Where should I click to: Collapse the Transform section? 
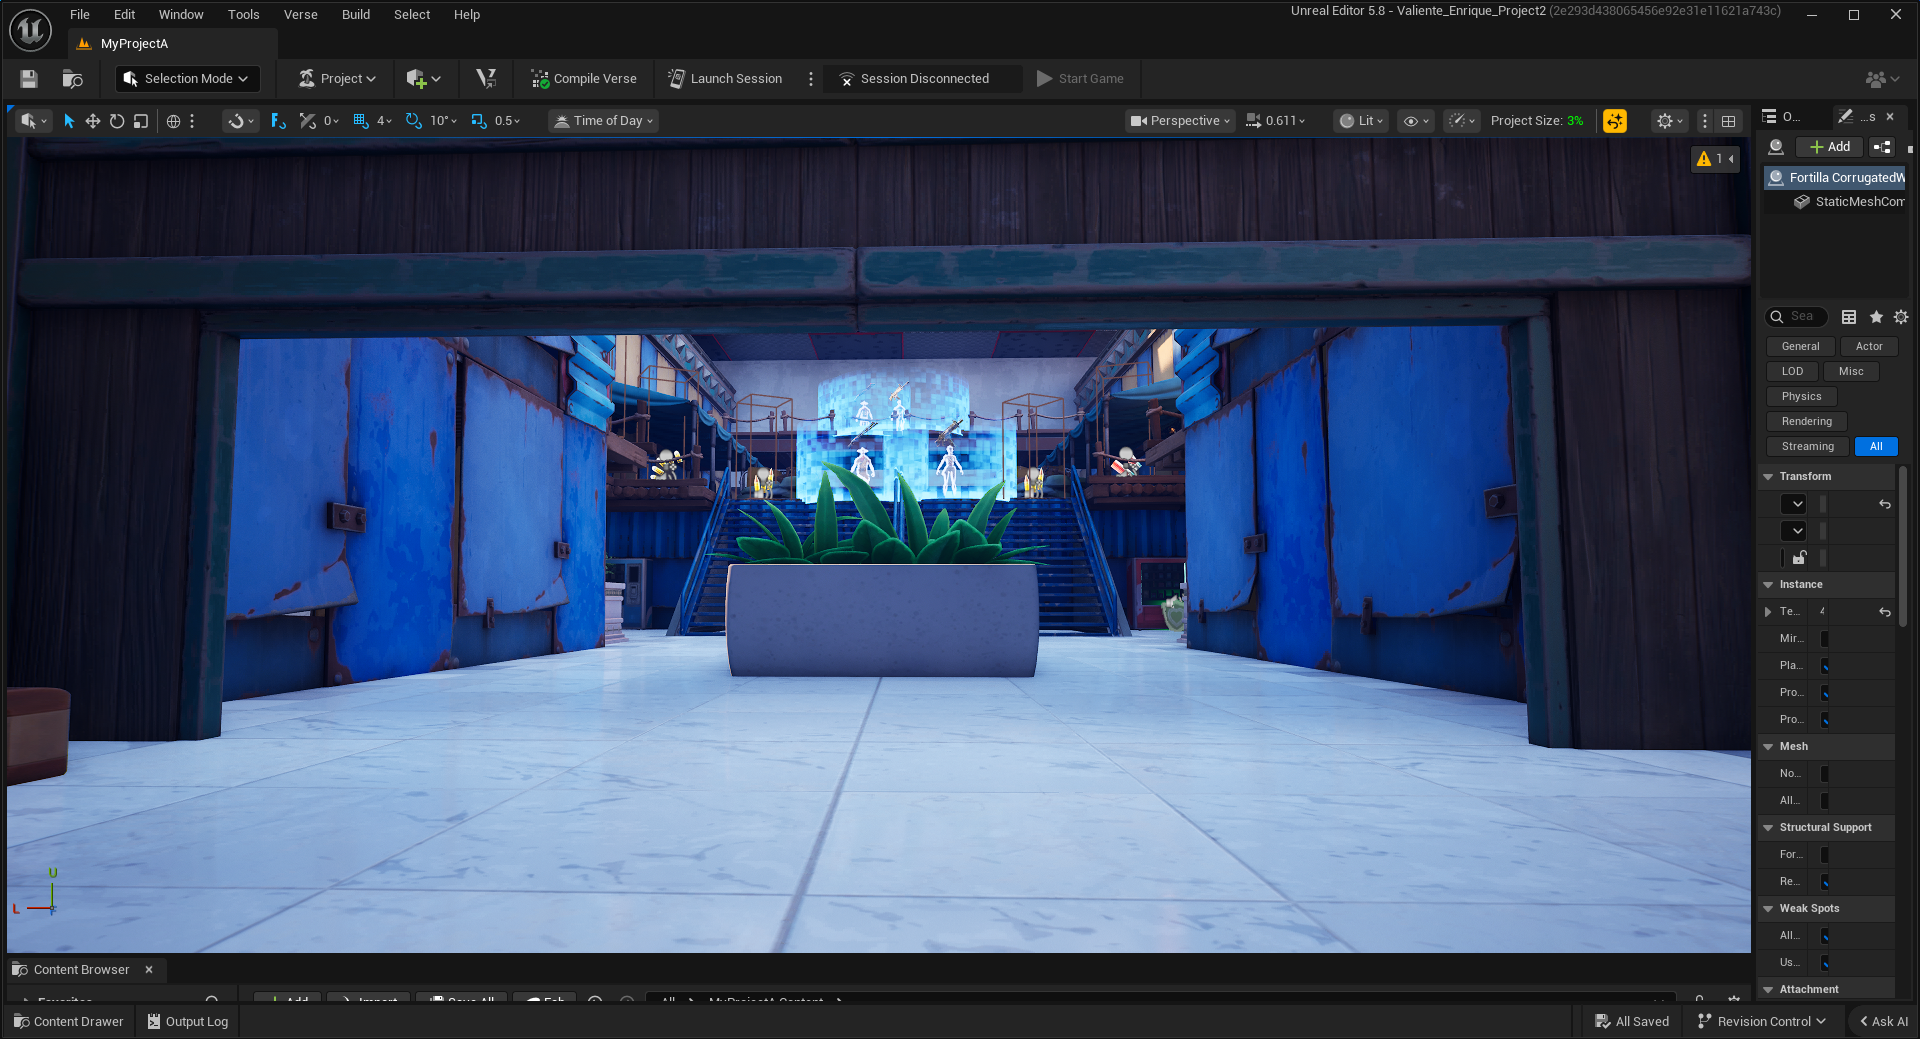1768,477
